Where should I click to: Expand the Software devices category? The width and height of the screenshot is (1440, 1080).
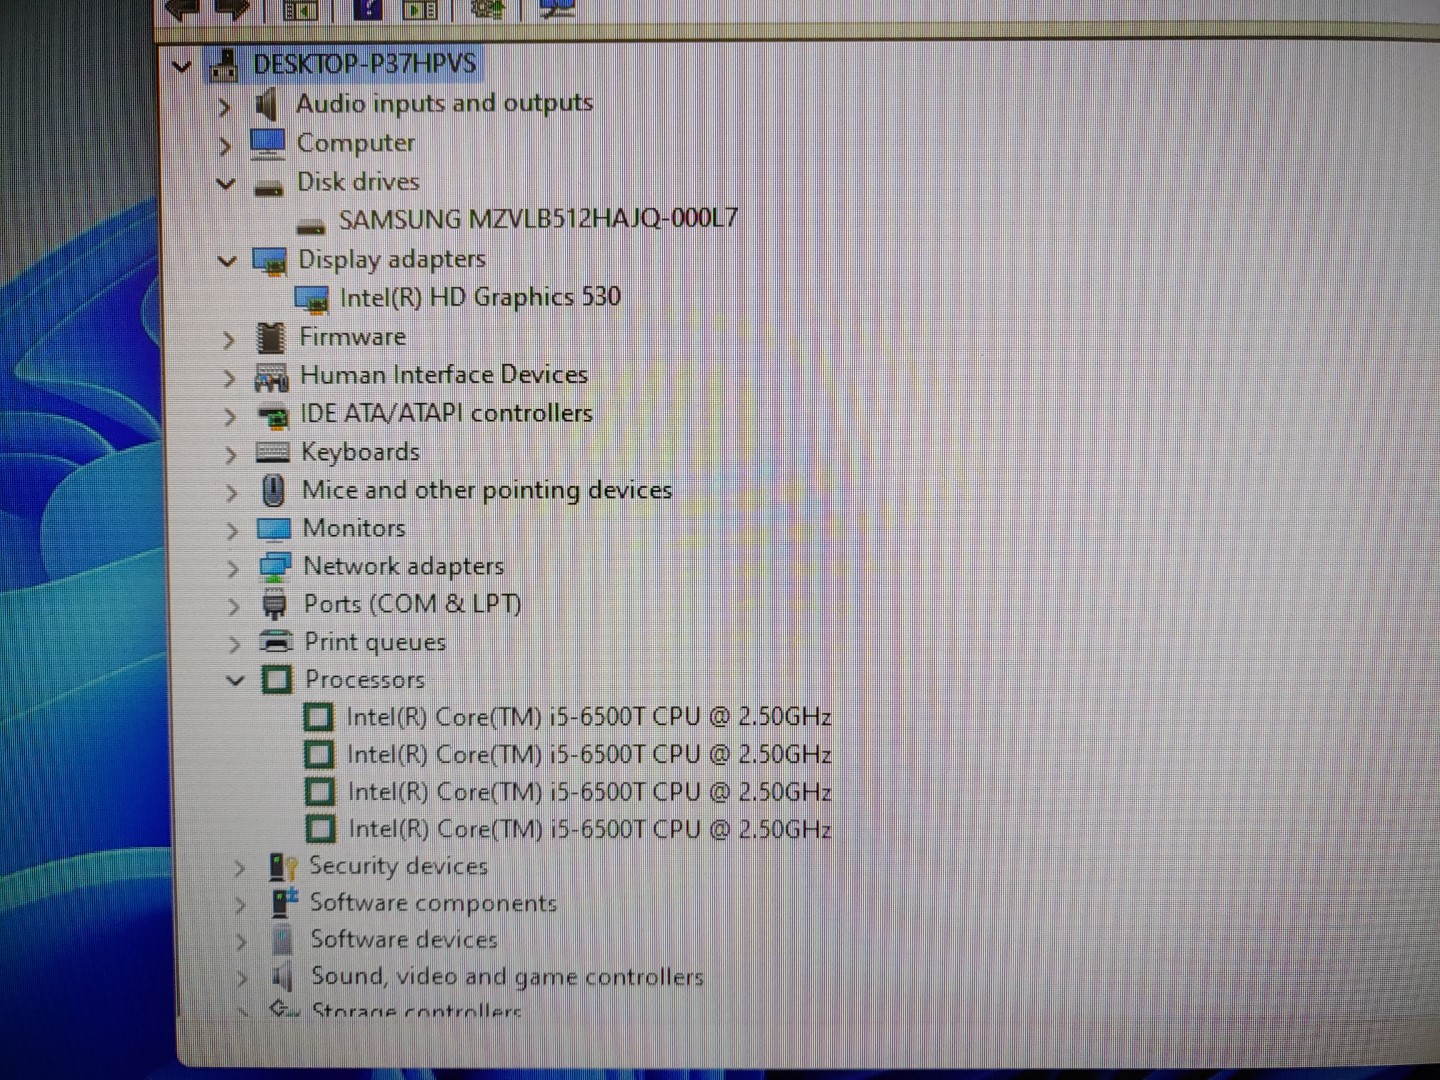(242, 943)
